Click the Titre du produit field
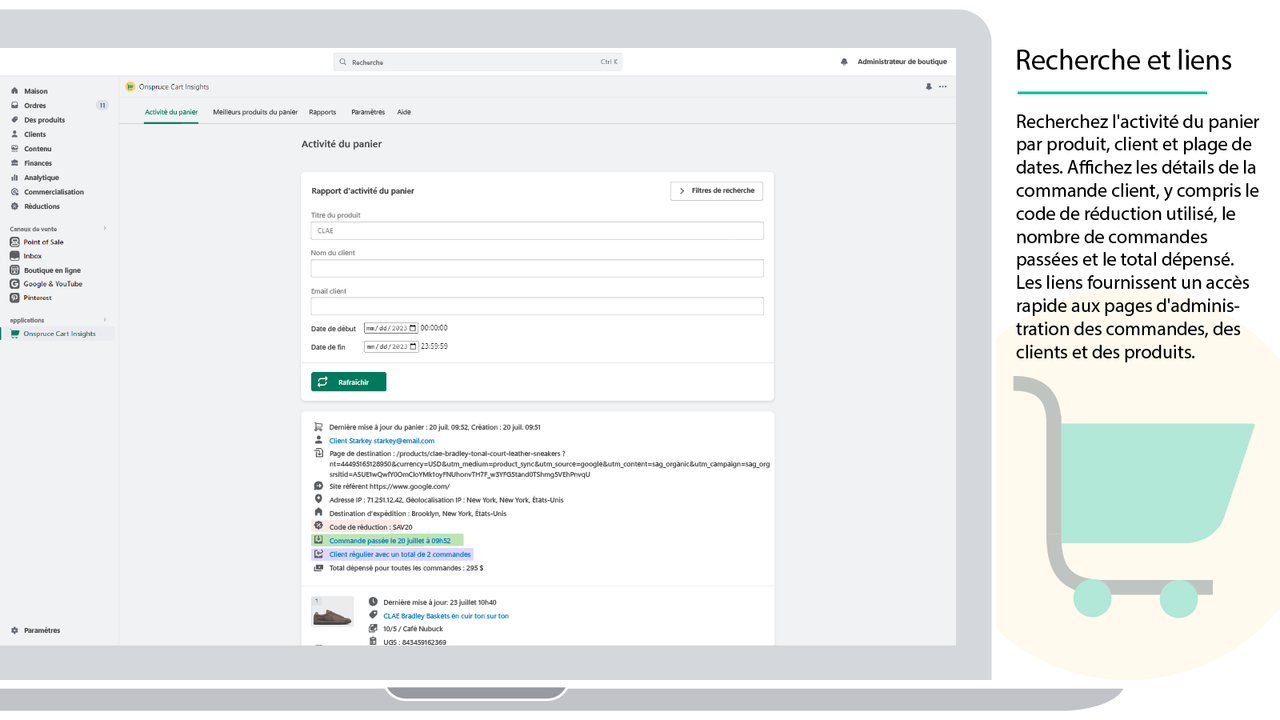Screen dimensions: 1280x720 coord(537,231)
